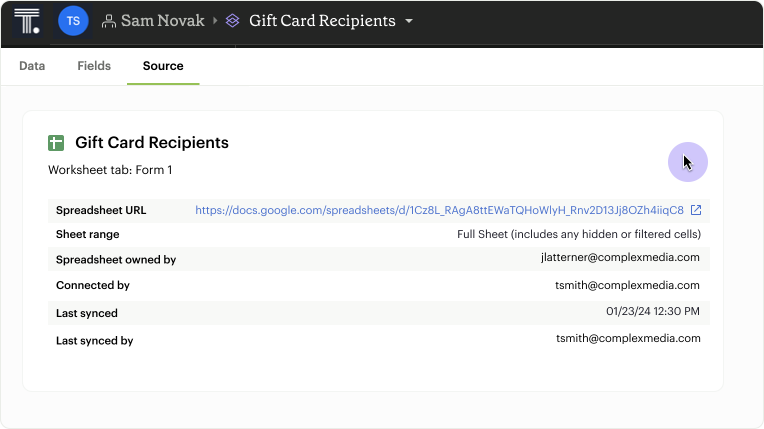Viewport: 764px width, 429px height.
Task: Click the Gift Card Recipients card heading
Action: [x=152, y=143]
